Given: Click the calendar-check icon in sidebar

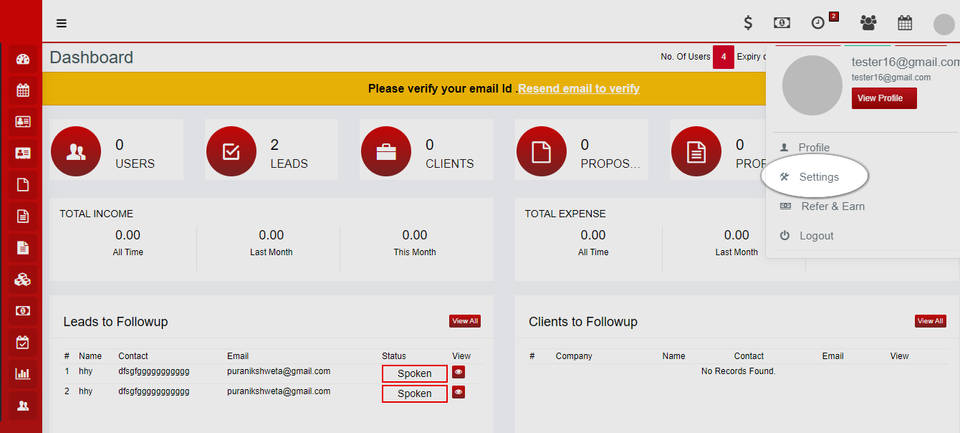Looking at the screenshot, I should tap(22, 342).
